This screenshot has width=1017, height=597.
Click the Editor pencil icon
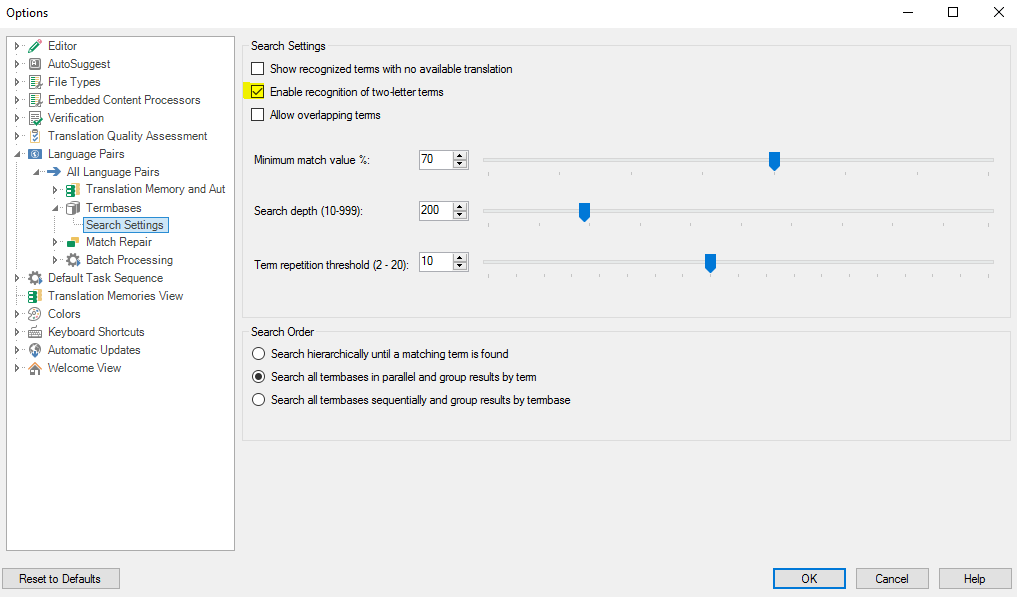pyautogui.click(x=35, y=46)
